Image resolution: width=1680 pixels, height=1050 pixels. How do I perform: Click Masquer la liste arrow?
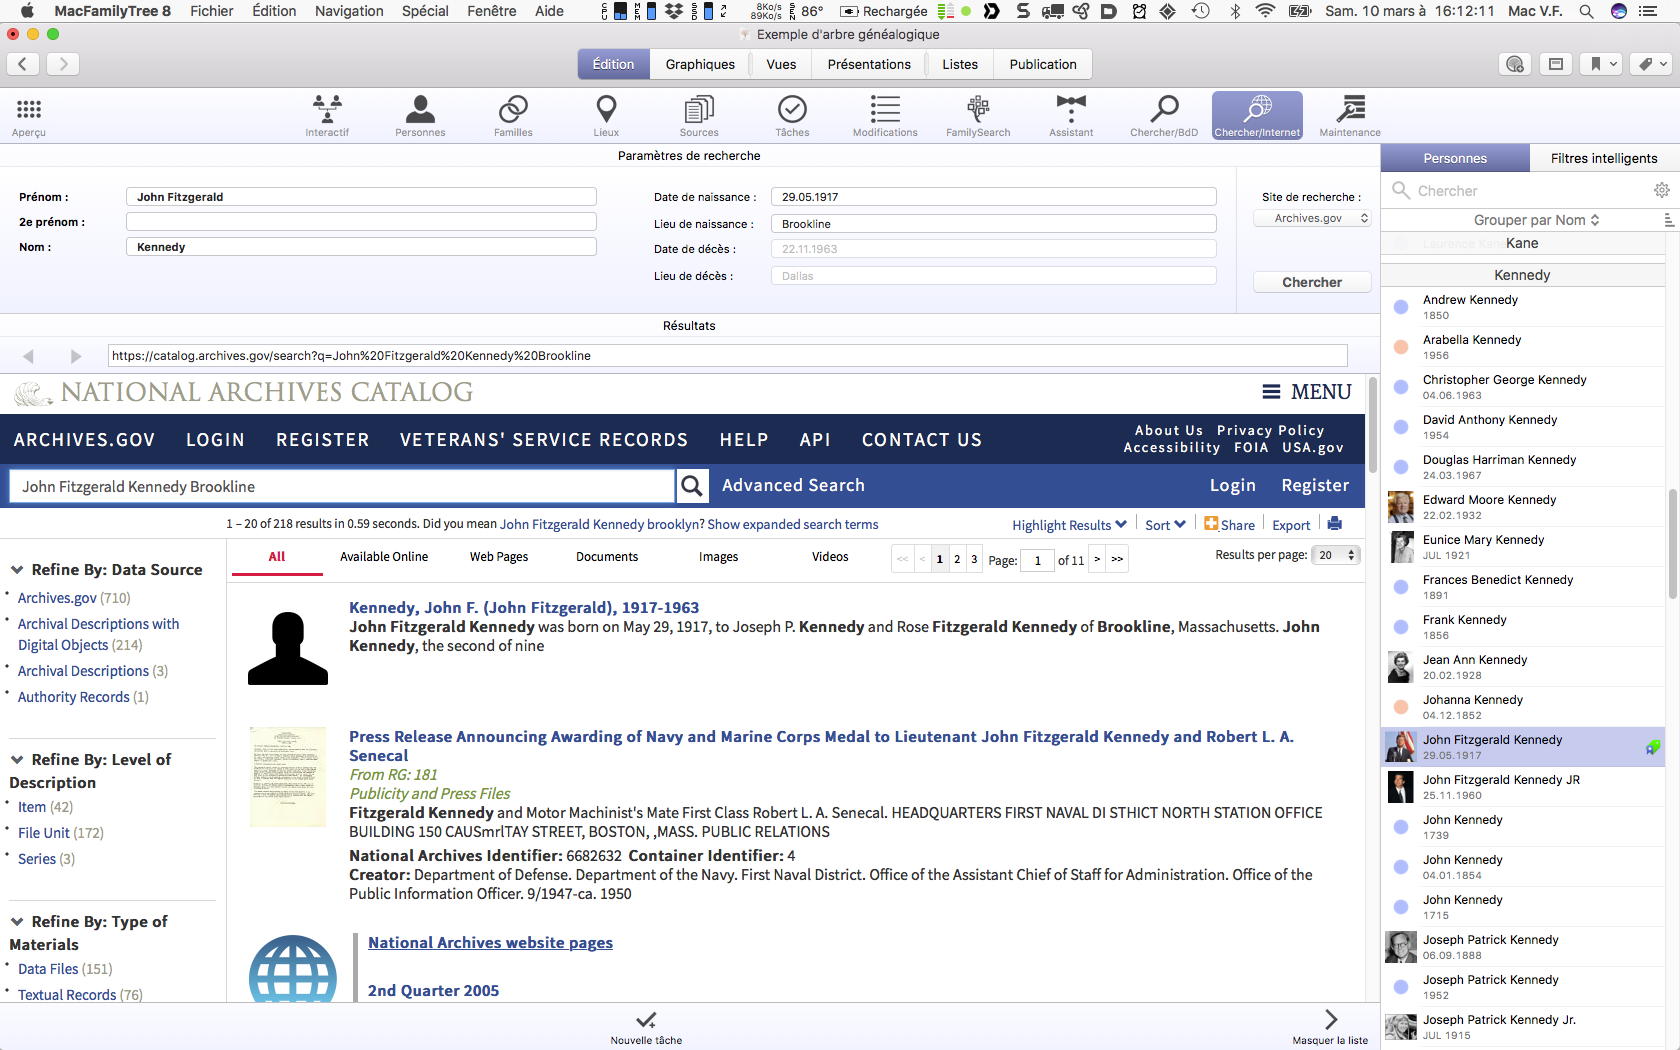[x=1330, y=1019]
